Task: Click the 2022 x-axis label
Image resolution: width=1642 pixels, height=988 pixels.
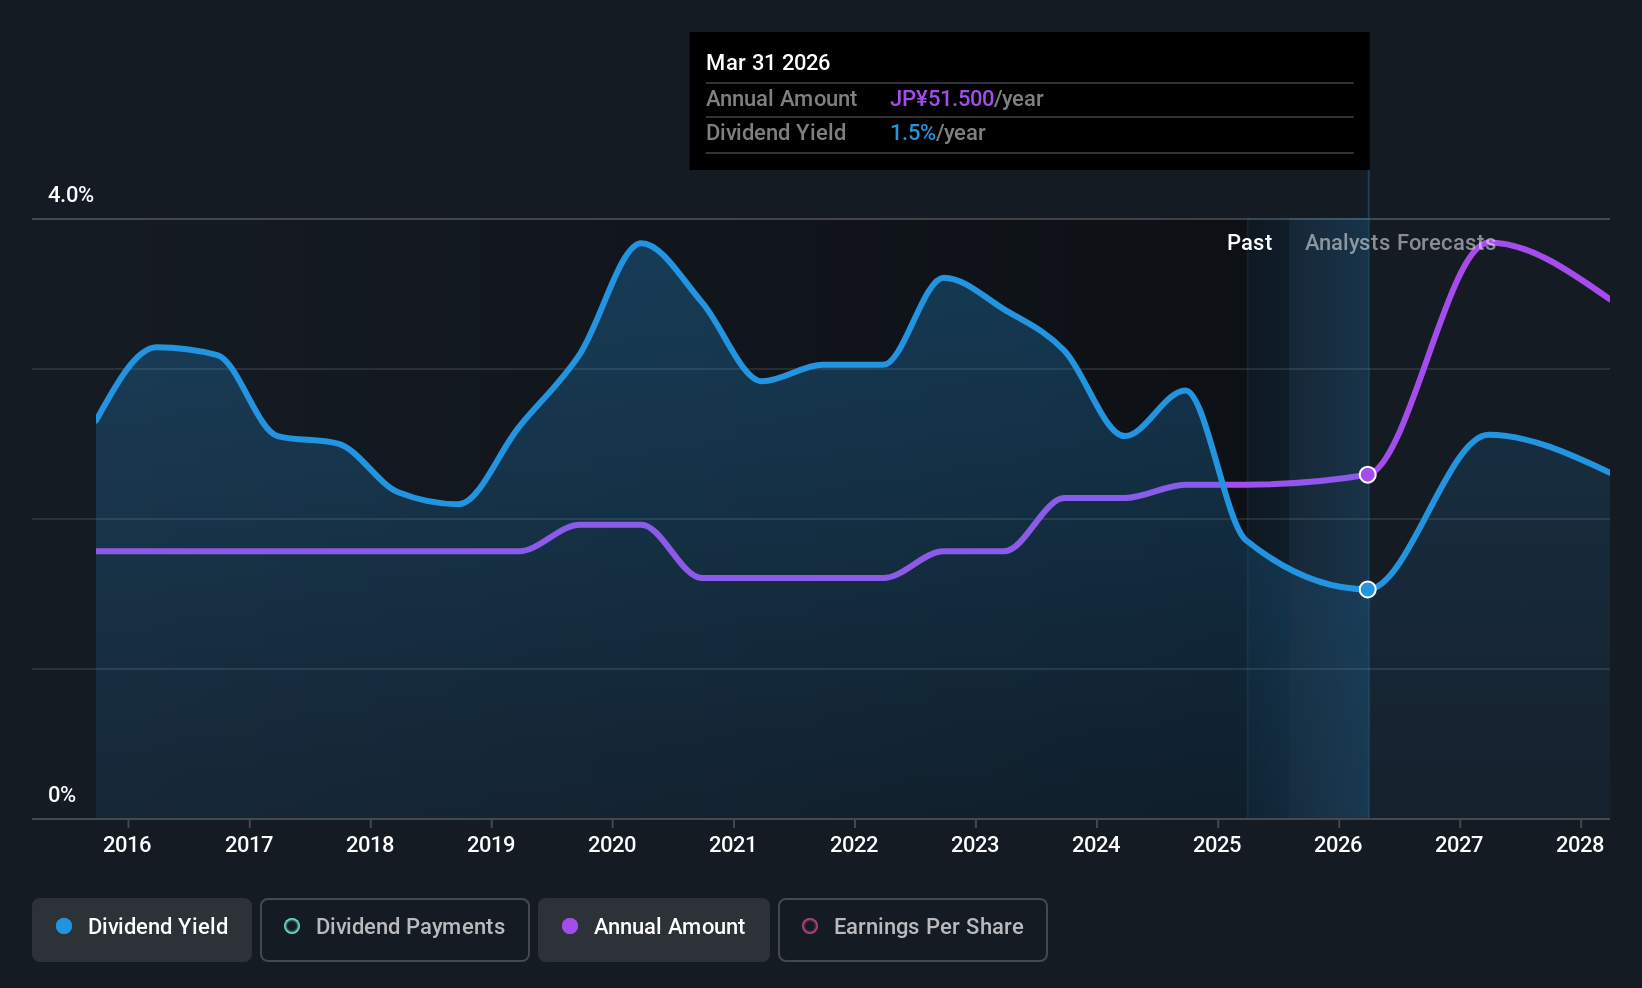Action: coord(854,845)
